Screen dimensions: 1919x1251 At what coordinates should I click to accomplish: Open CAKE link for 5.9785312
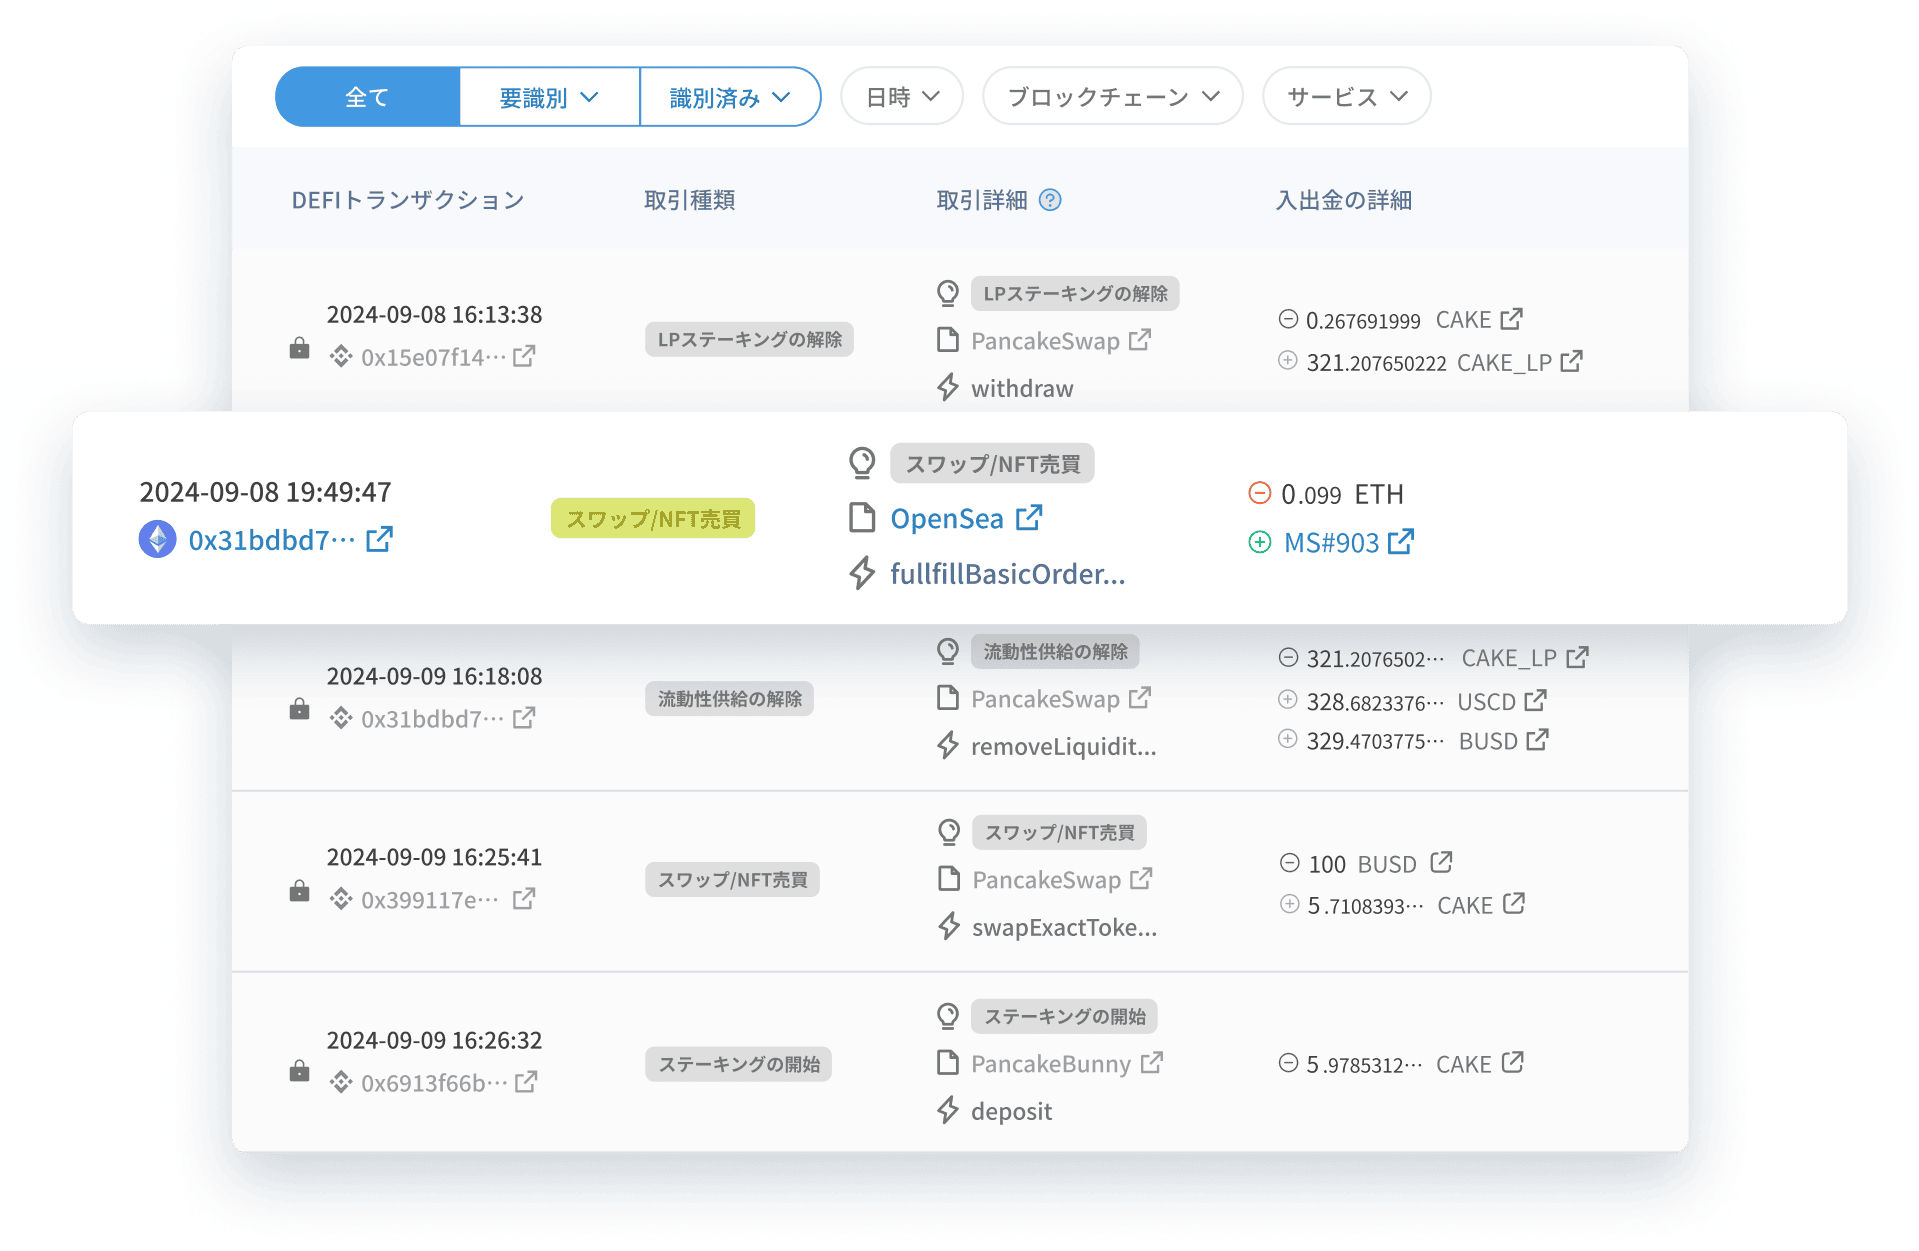[x=1513, y=1063]
